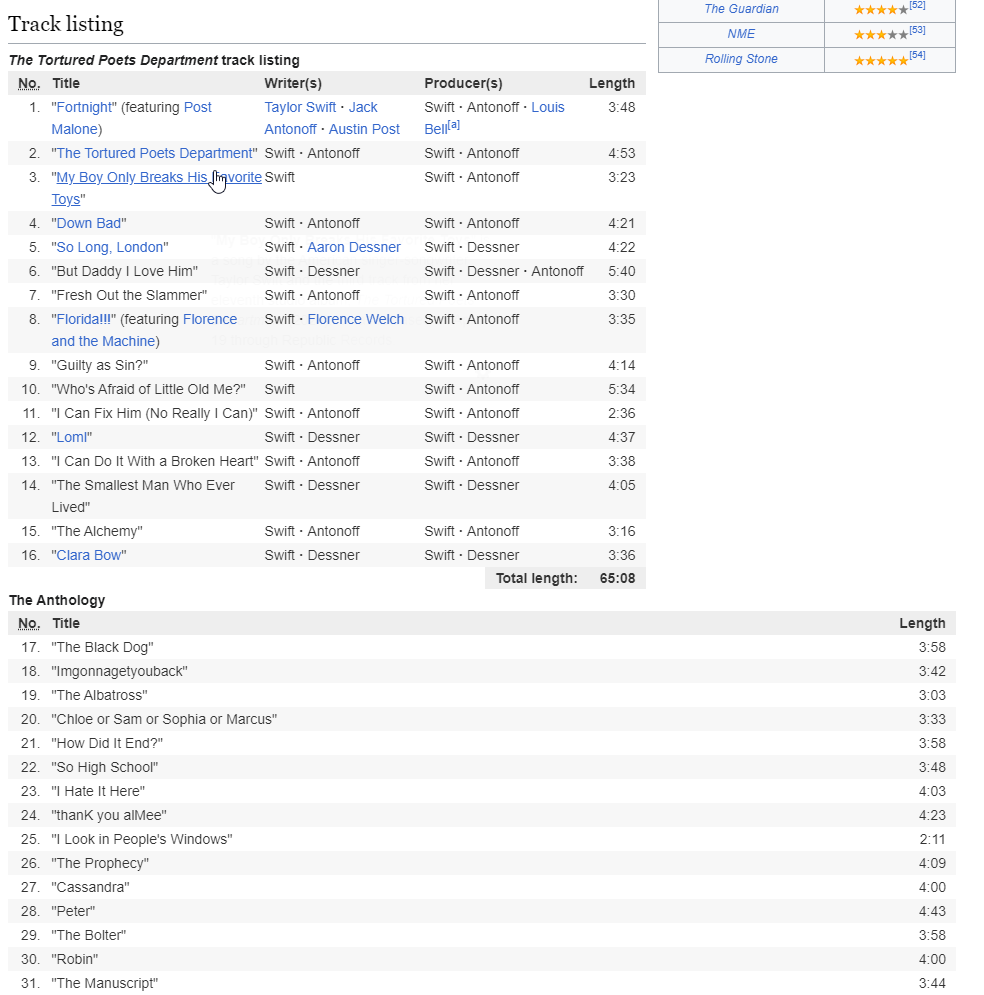Follow the Florence Welch writer link
984x995 pixels.
click(x=355, y=319)
